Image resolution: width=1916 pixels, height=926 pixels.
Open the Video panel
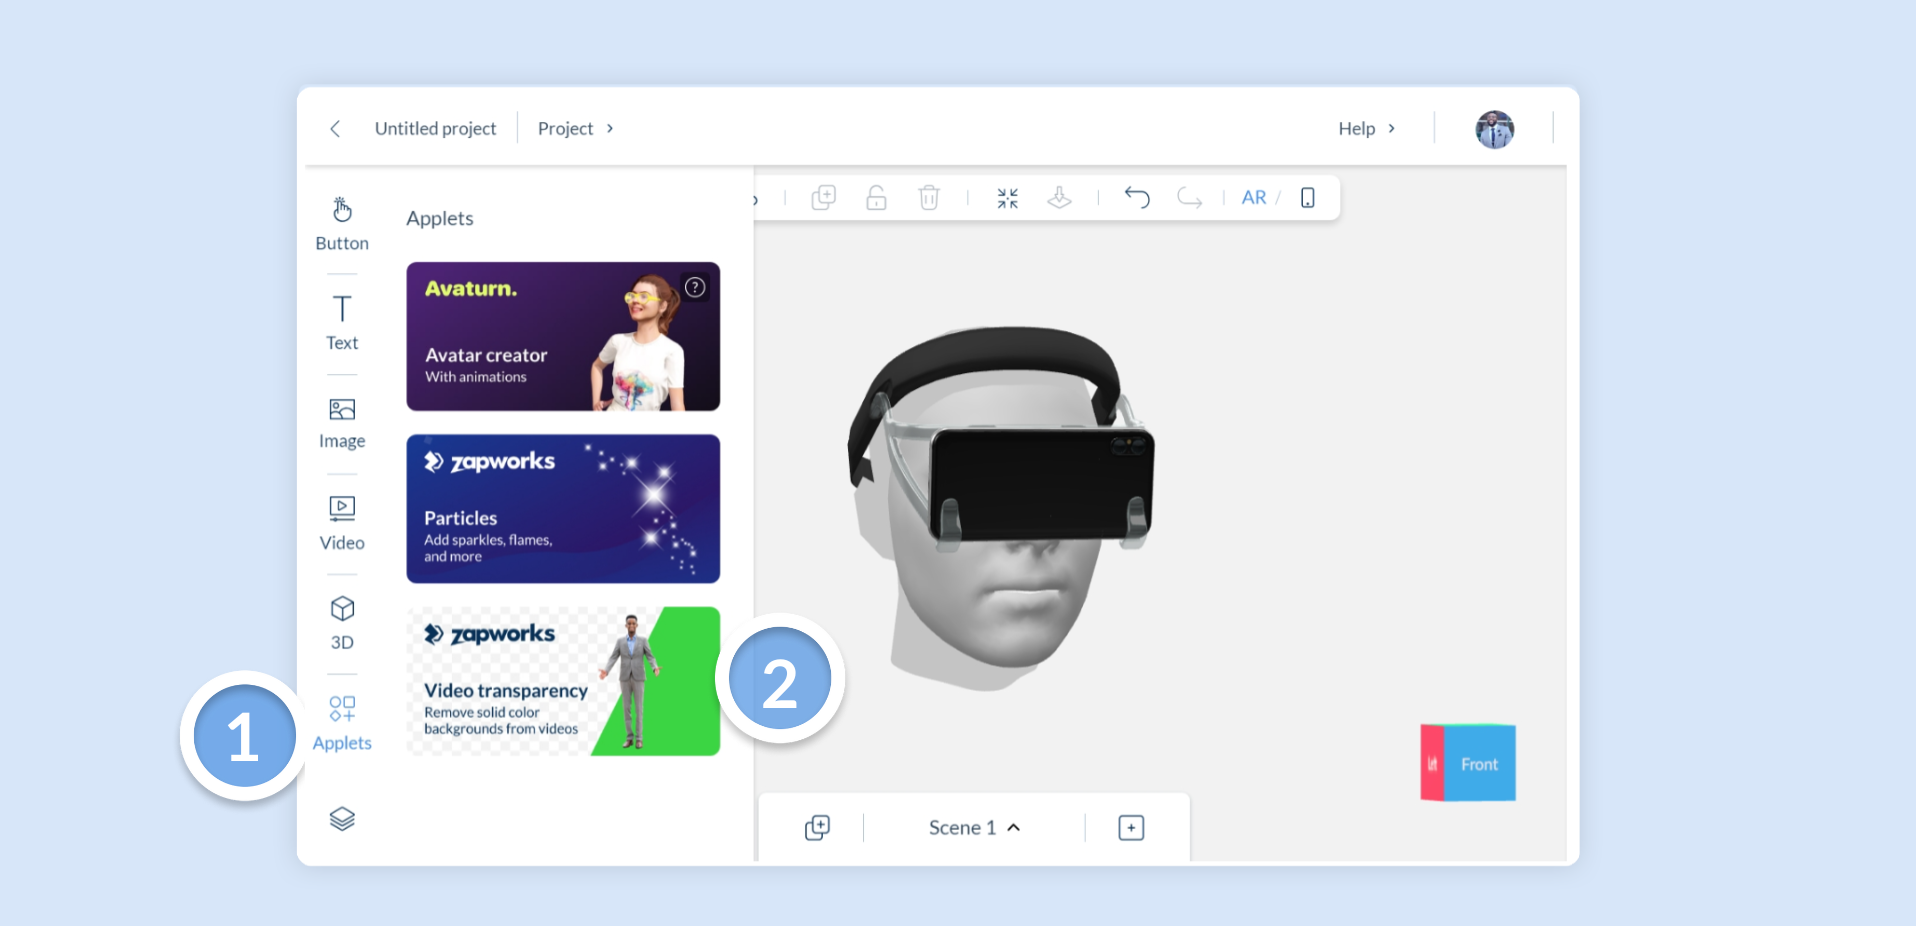point(342,523)
